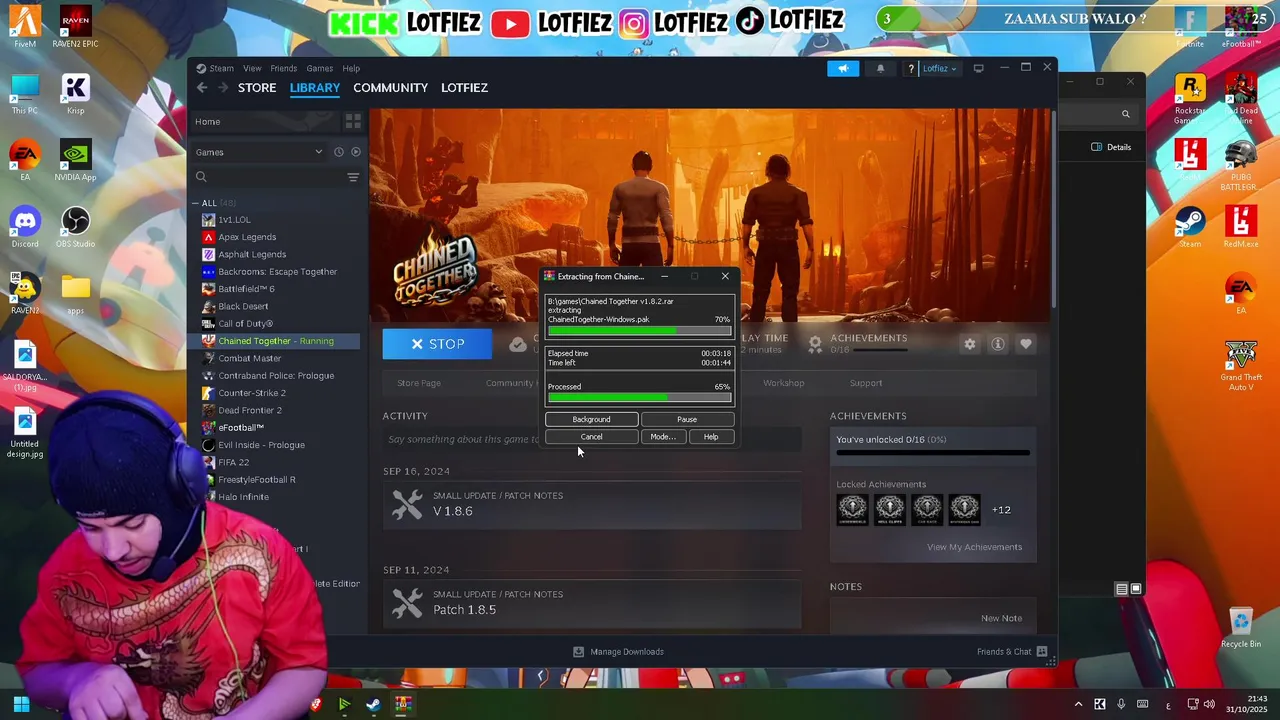Open the View menu
Screen dimensions: 1280x720
[252, 68]
